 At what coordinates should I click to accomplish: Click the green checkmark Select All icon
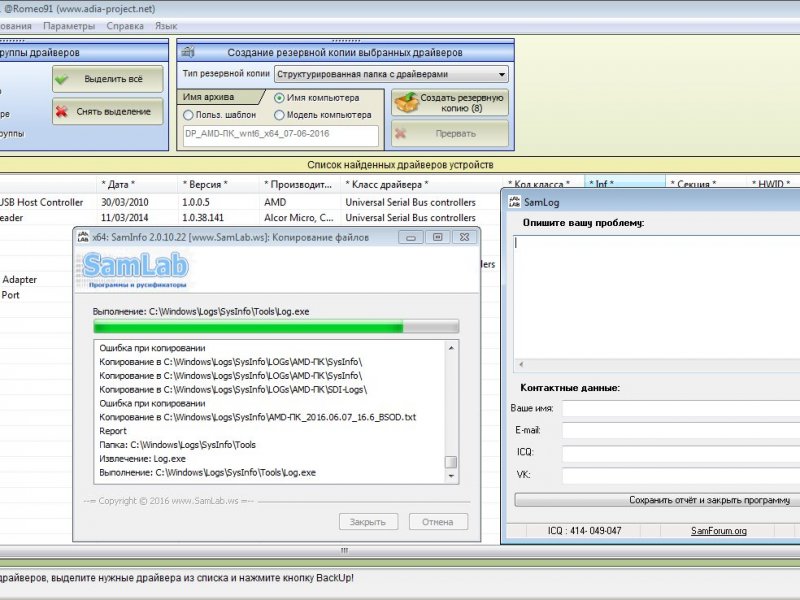[x=62, y=79]
